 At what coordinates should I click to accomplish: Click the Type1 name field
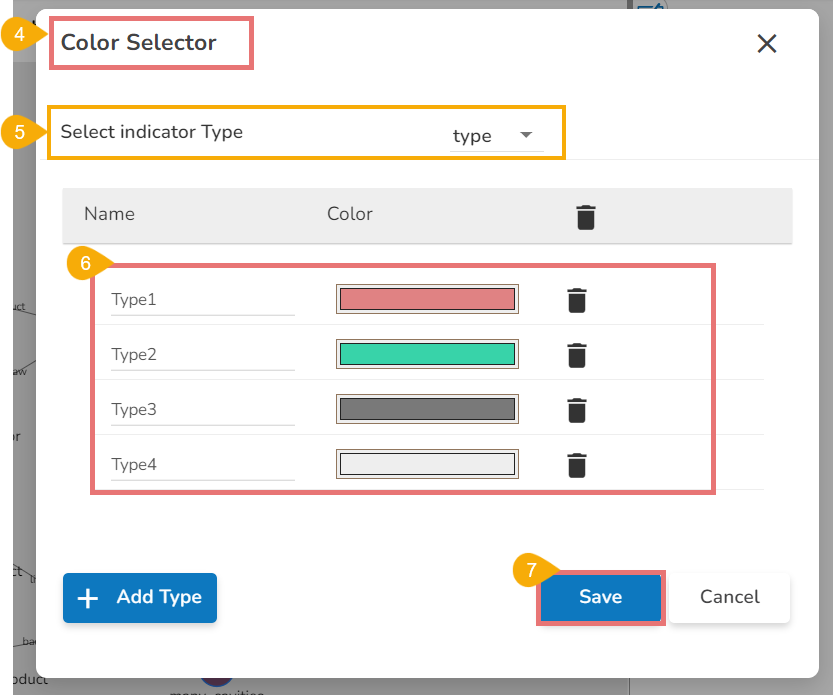coord(202,300)
